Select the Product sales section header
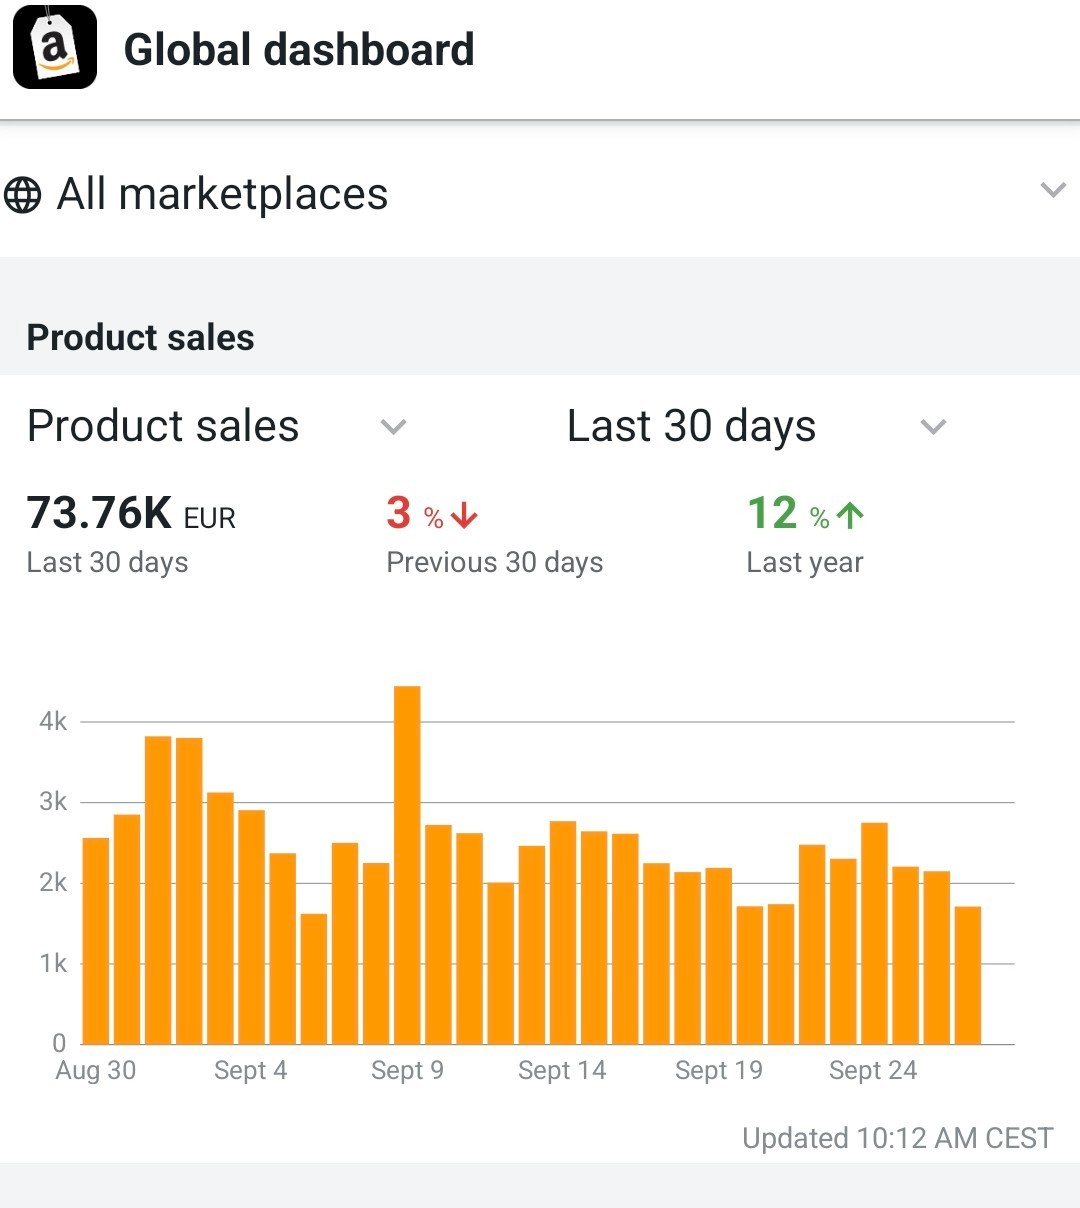This screenshot has width=1080, height=1208. coord(140,337)
